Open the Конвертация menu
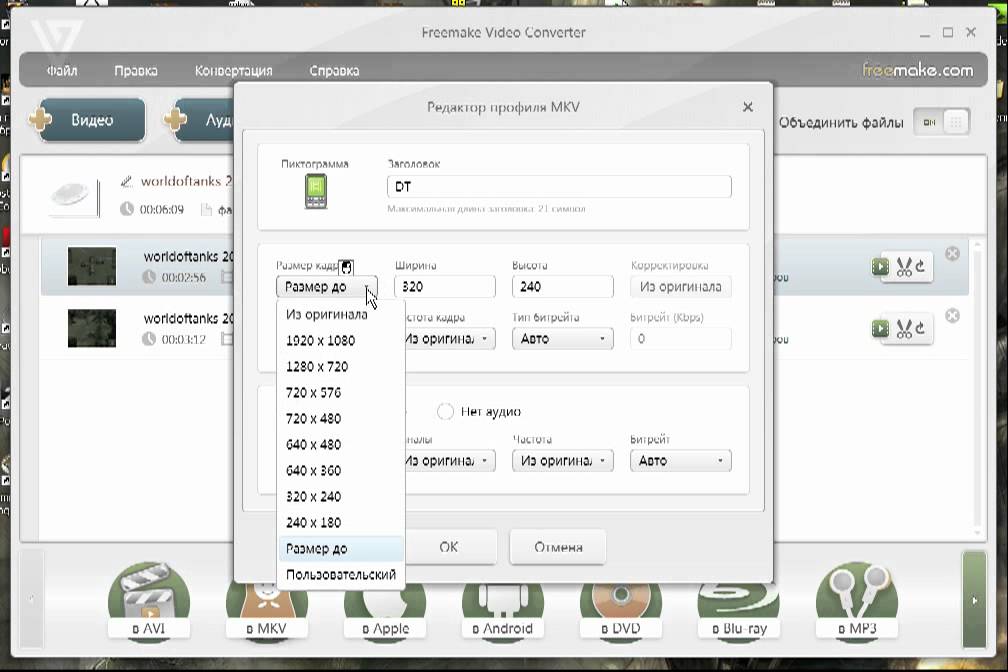This screenshot has width=1008, height=672. point(233,71)
